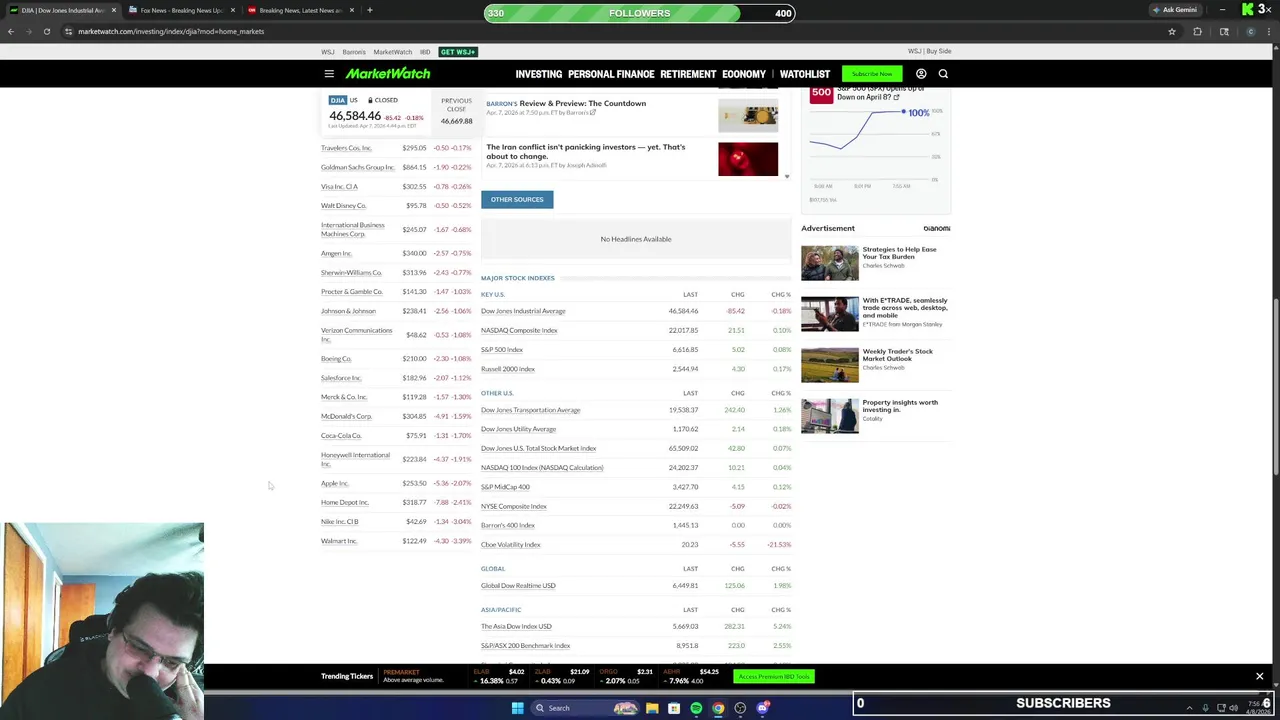Open a new browser tab
1280x720 pixels.
[x=369, y=10]
